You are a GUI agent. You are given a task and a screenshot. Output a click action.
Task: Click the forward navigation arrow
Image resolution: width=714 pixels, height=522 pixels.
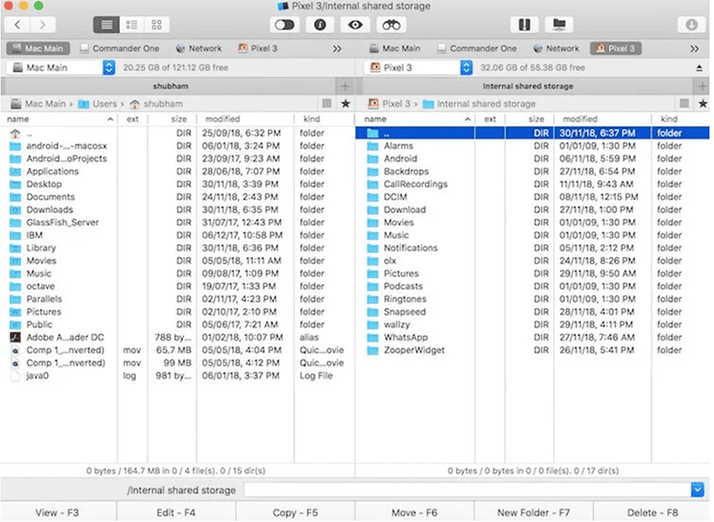pyautogui.click(x=45, y=24)
